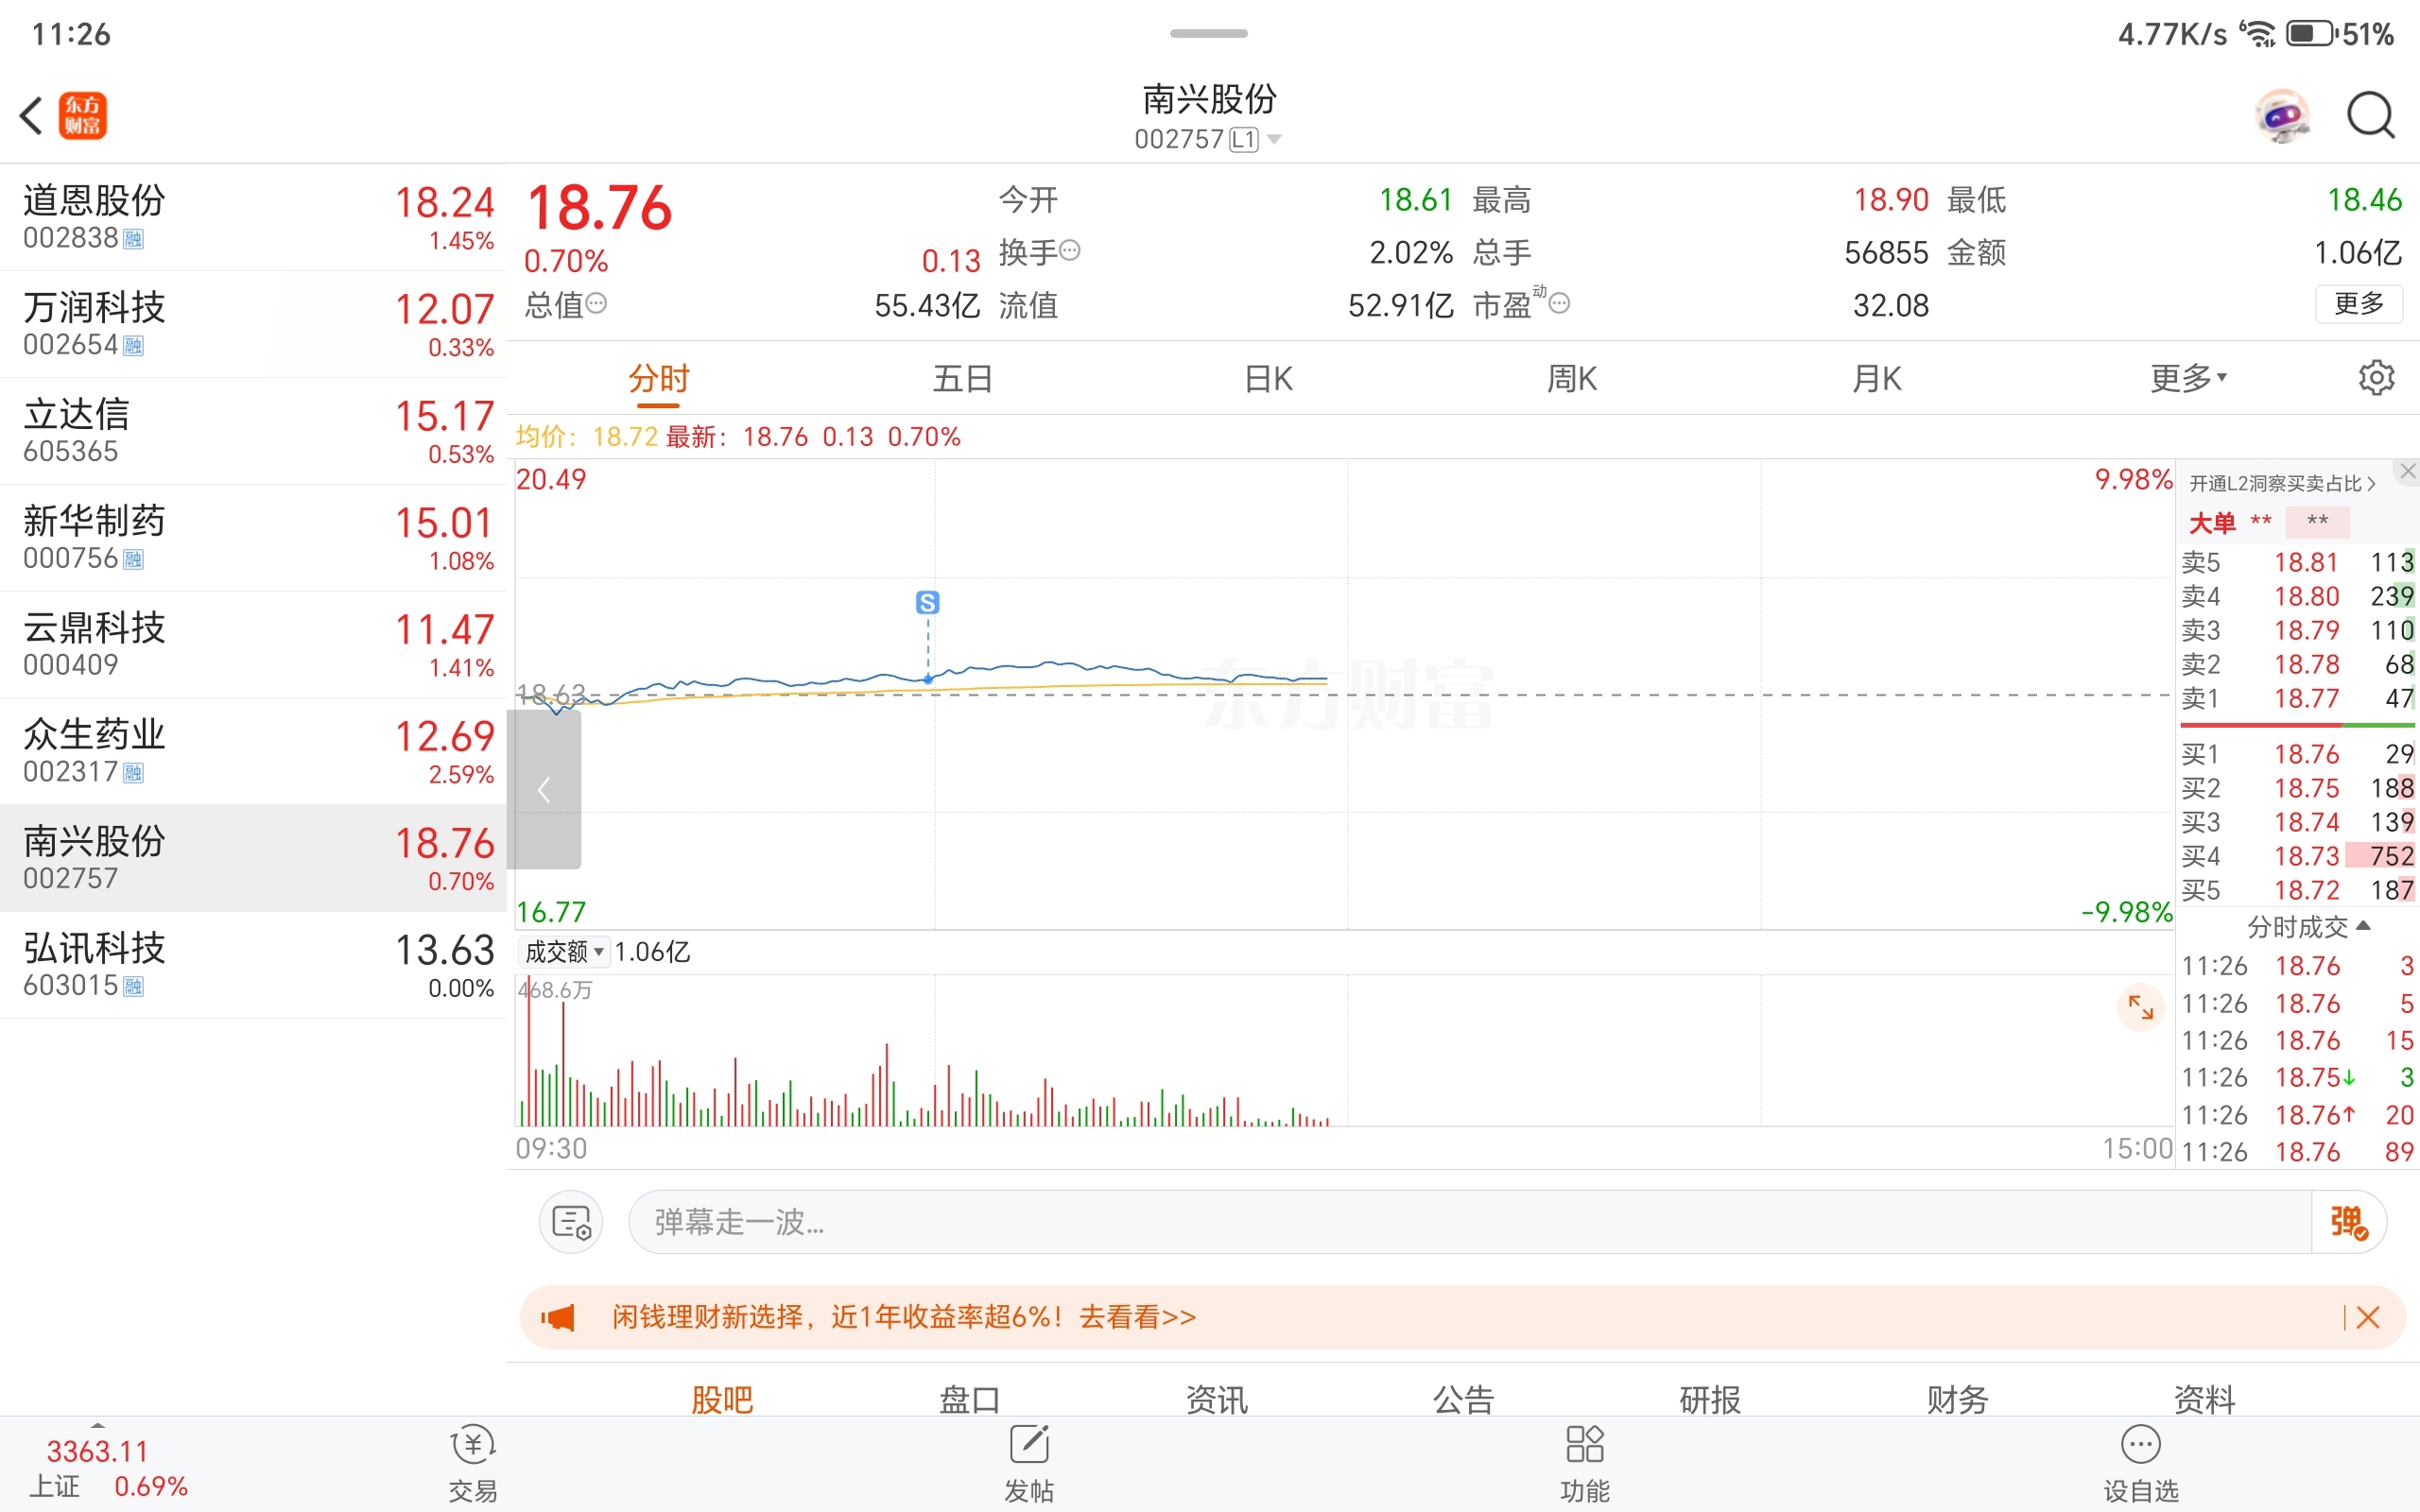Open the East Money app logo
The image size is (2420, 1512).
click(83, 116)
